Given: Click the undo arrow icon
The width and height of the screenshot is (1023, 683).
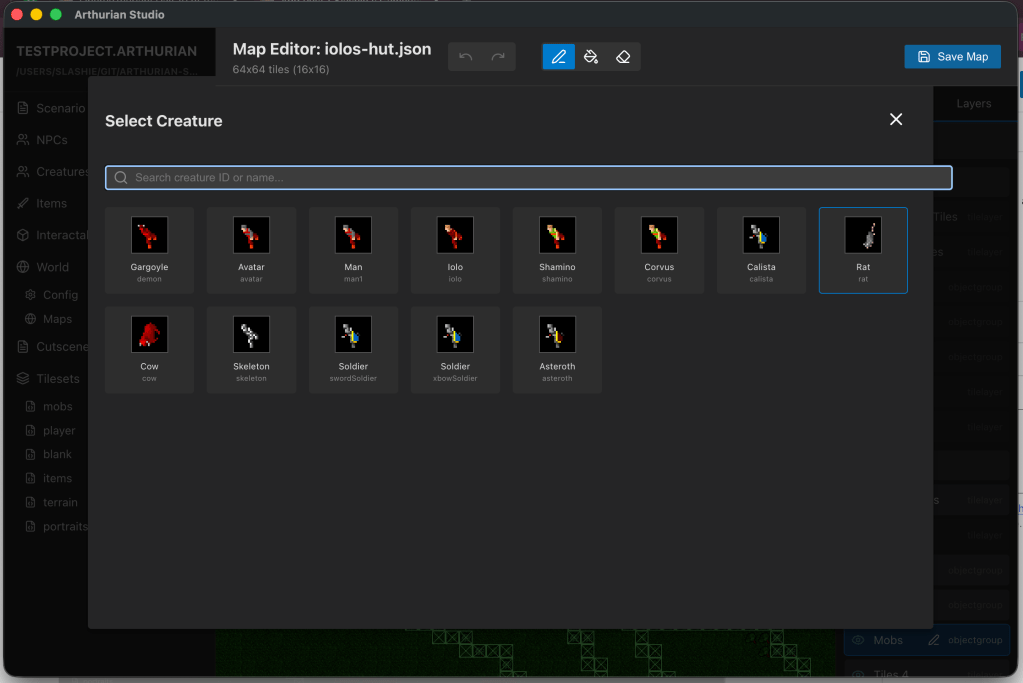Looking at the screenshot, I should [x=466, y=57].
